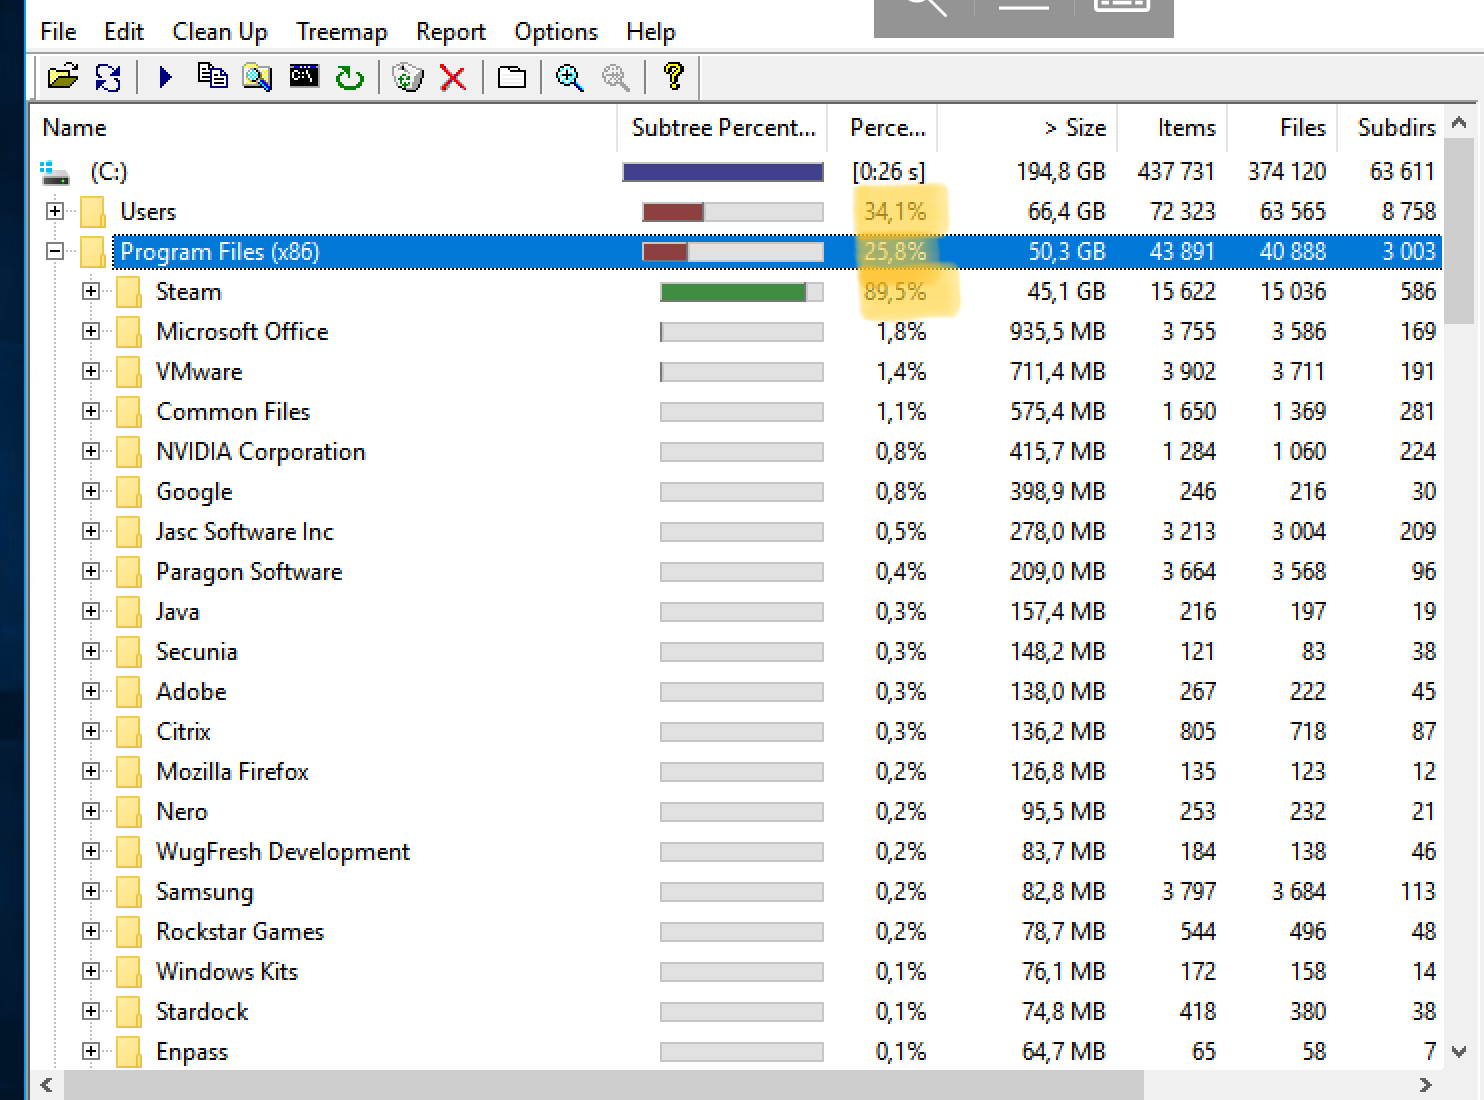The image size is (1484, 1100).
Task: Click the 45,1 GB size value
Action: [x=1066, y=292]
